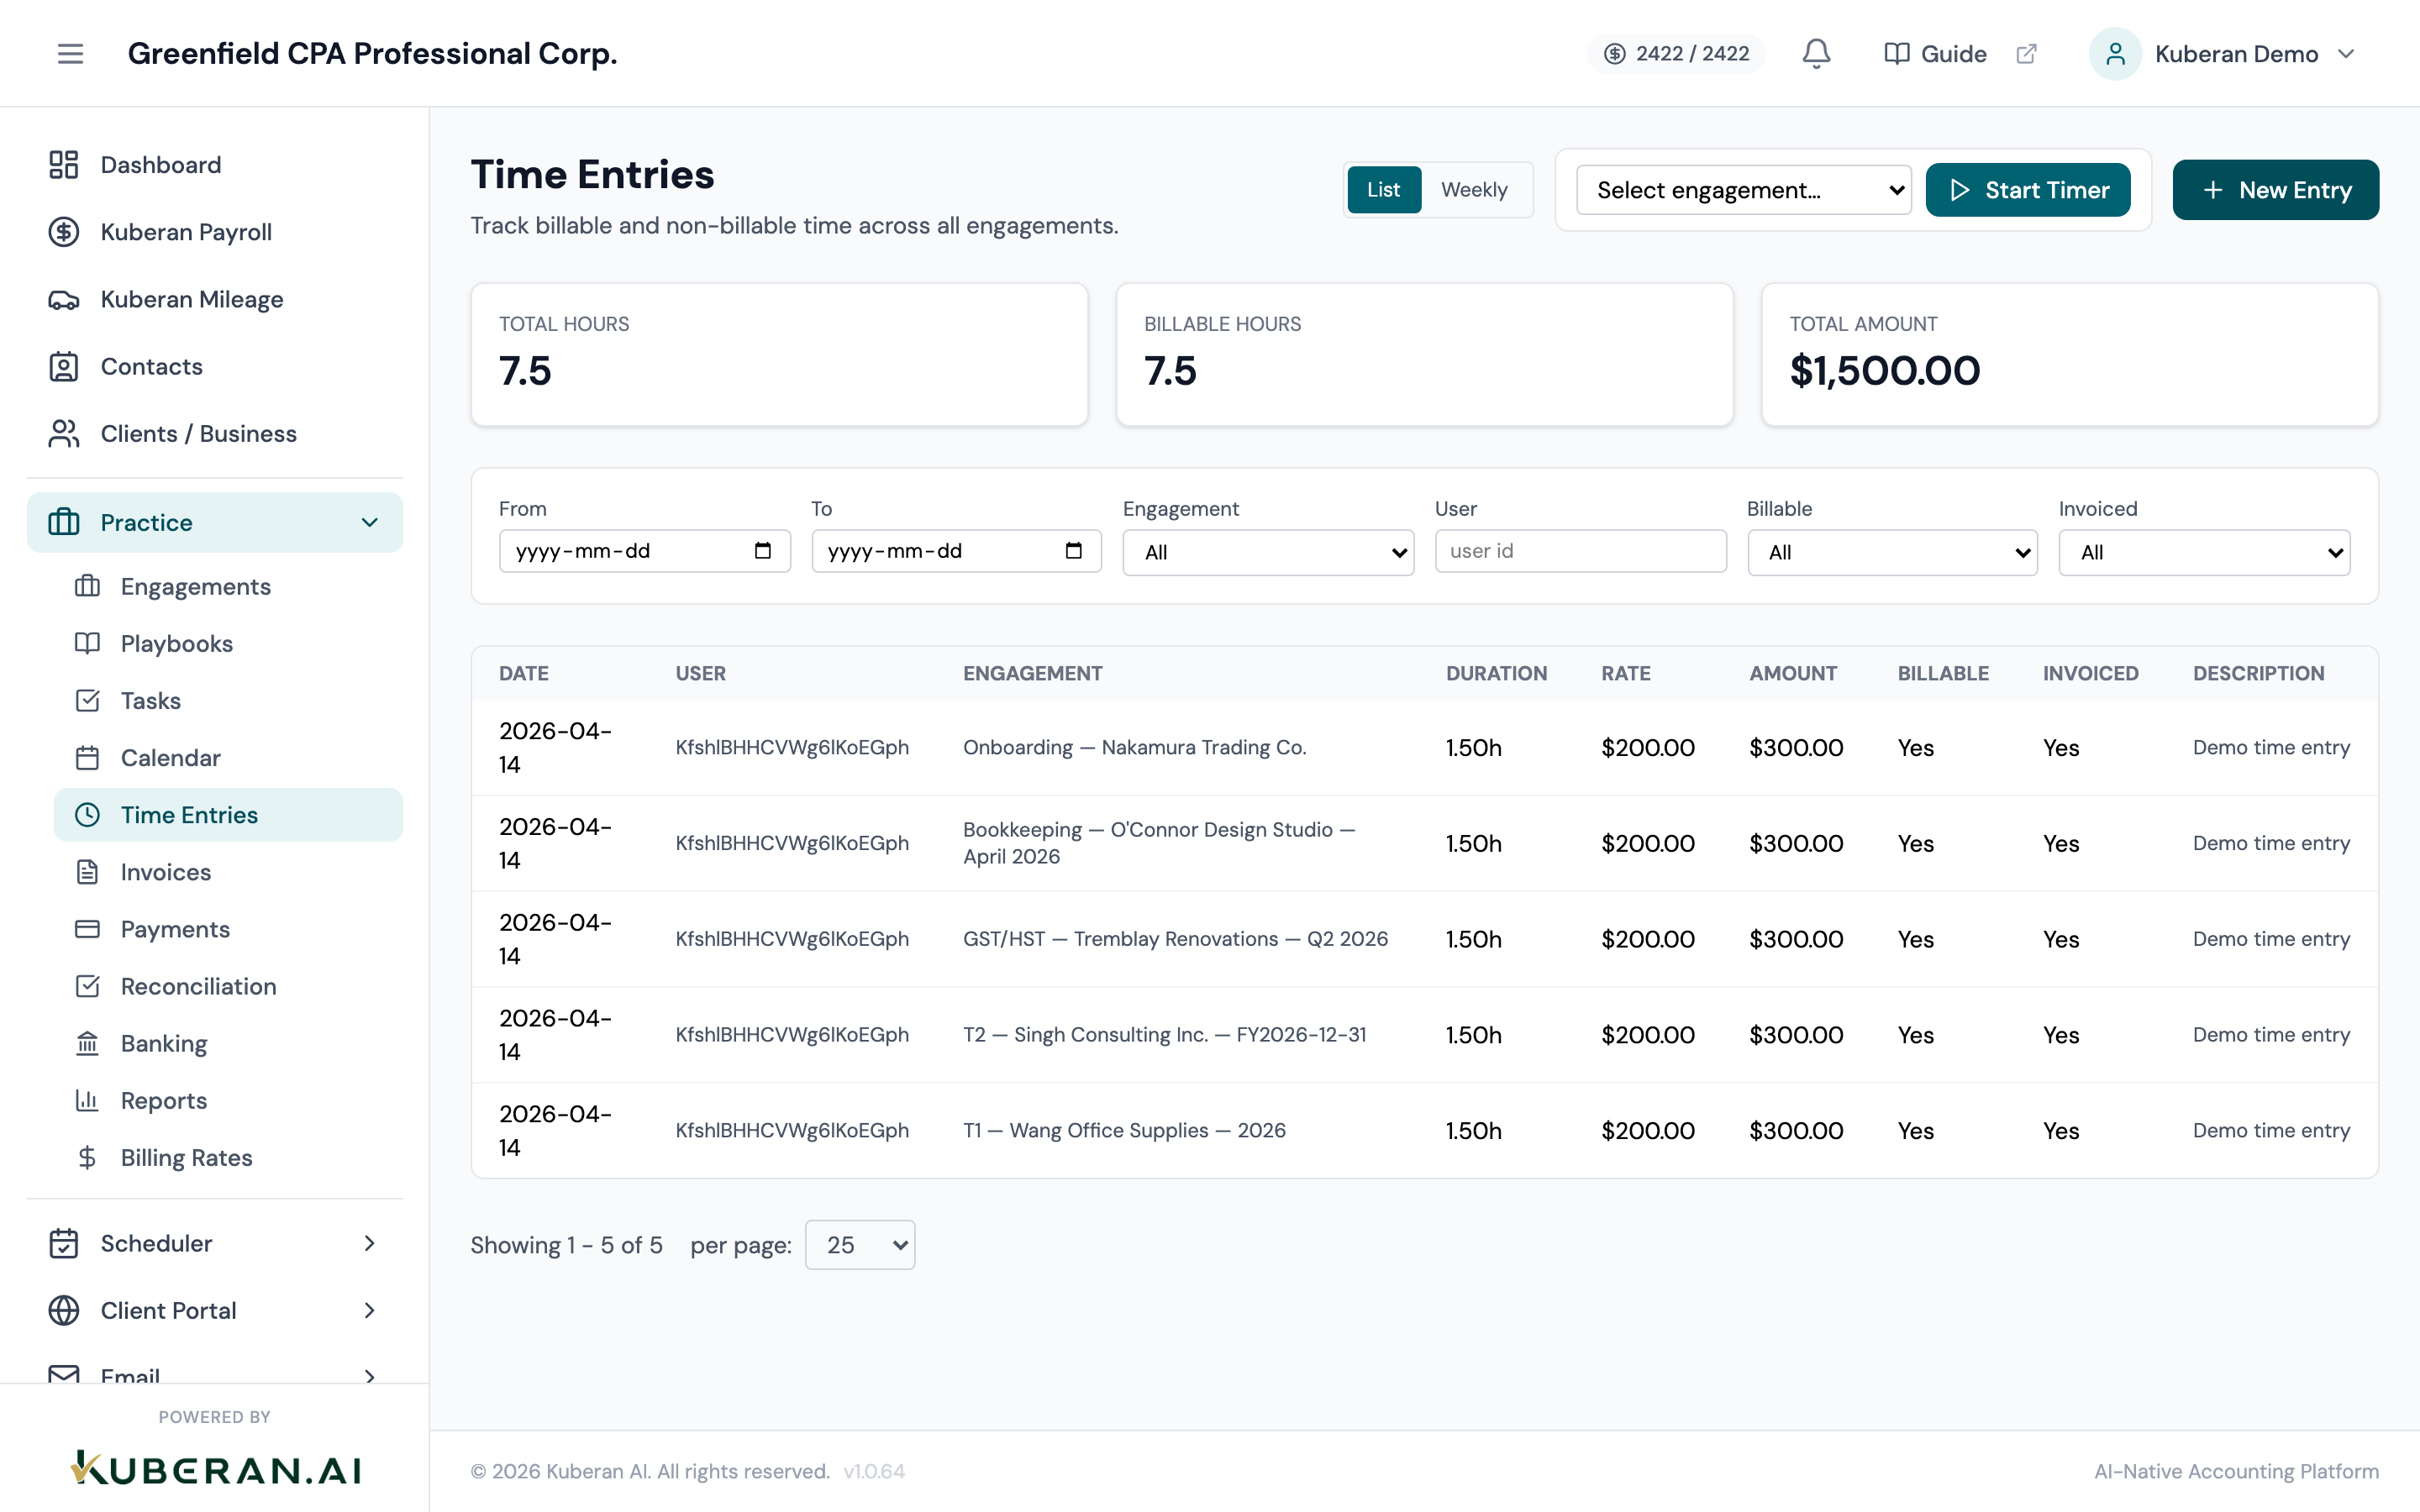Click the Scheduler calendar-check icon
Viewport: 2420px width, 1512px height.
64,1243
